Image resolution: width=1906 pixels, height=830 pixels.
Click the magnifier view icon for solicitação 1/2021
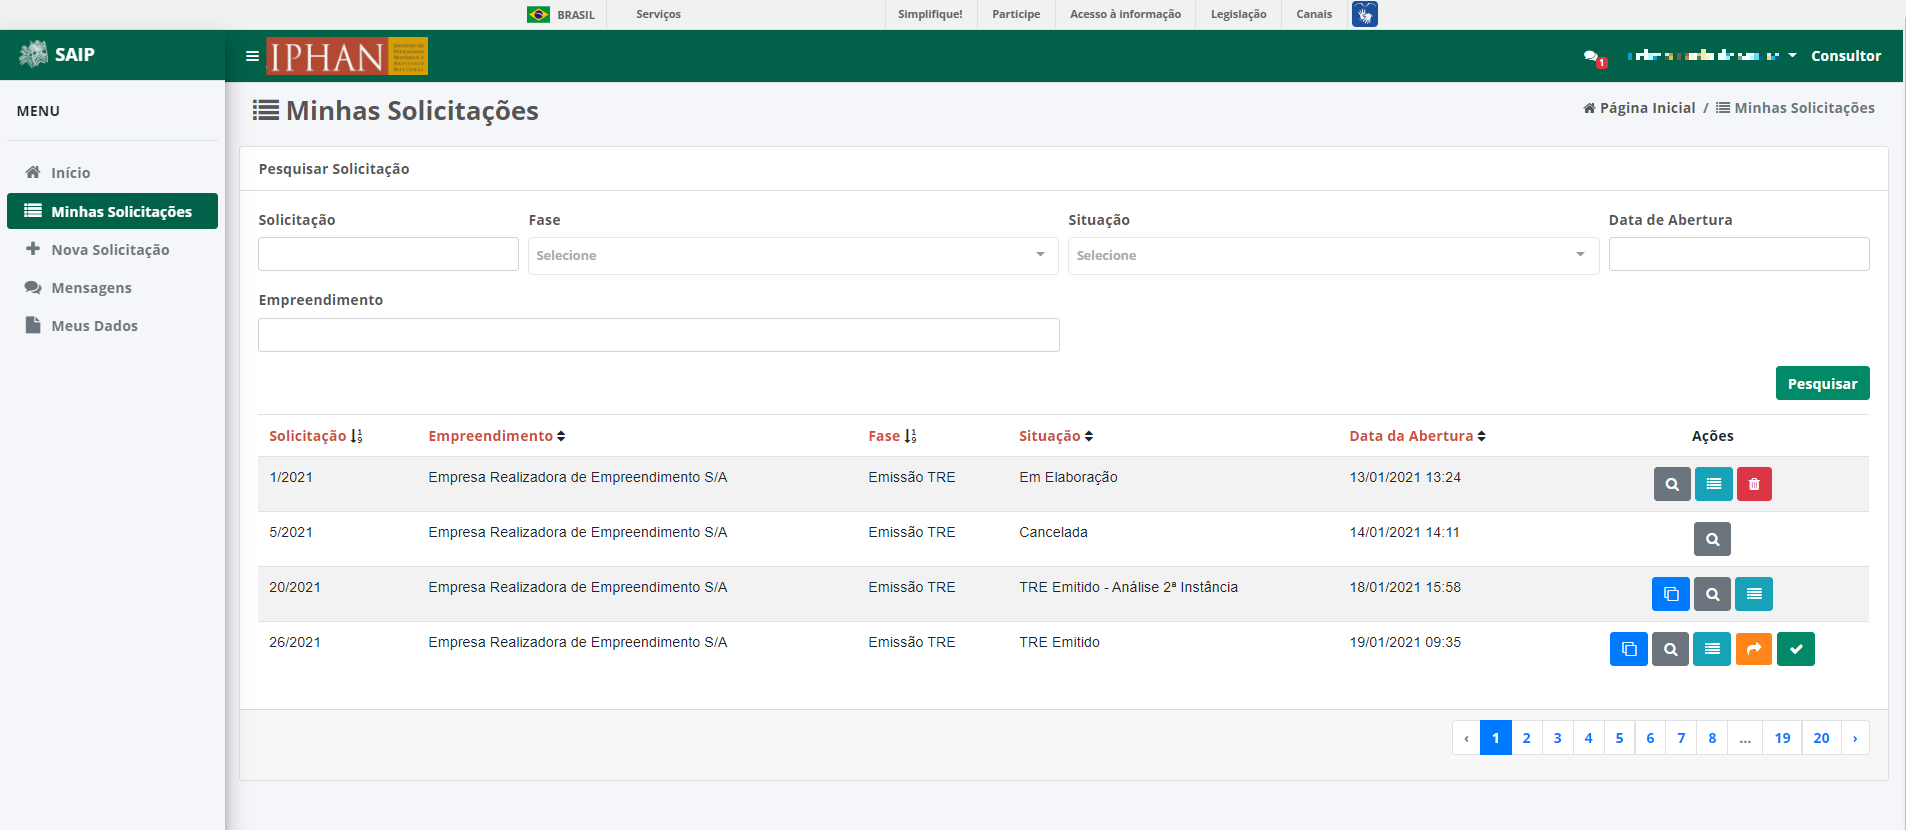(x=1672, y=484)
